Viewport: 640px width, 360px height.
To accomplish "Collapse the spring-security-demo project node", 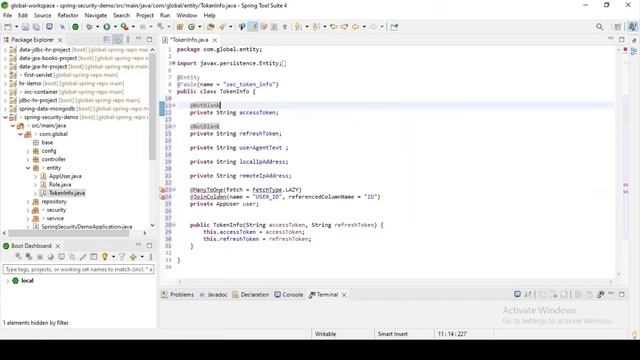I will [x=5, y=117].
